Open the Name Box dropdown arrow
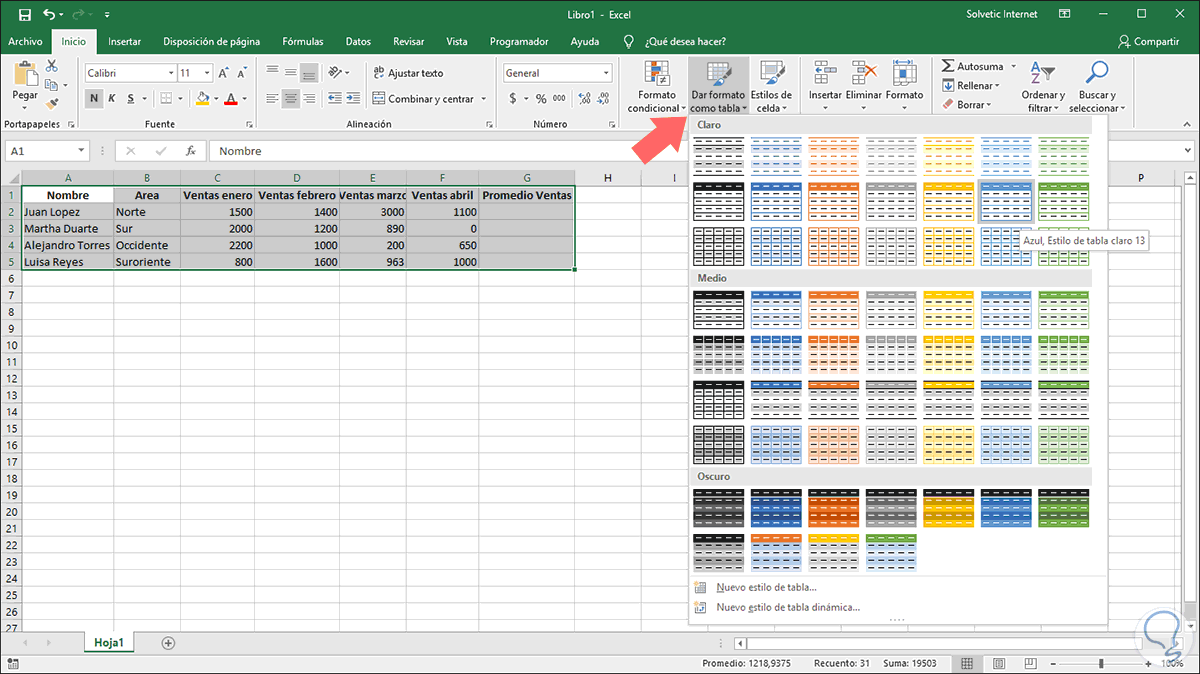This screenshot has height=674, width=1200. (x=81, y=151)
